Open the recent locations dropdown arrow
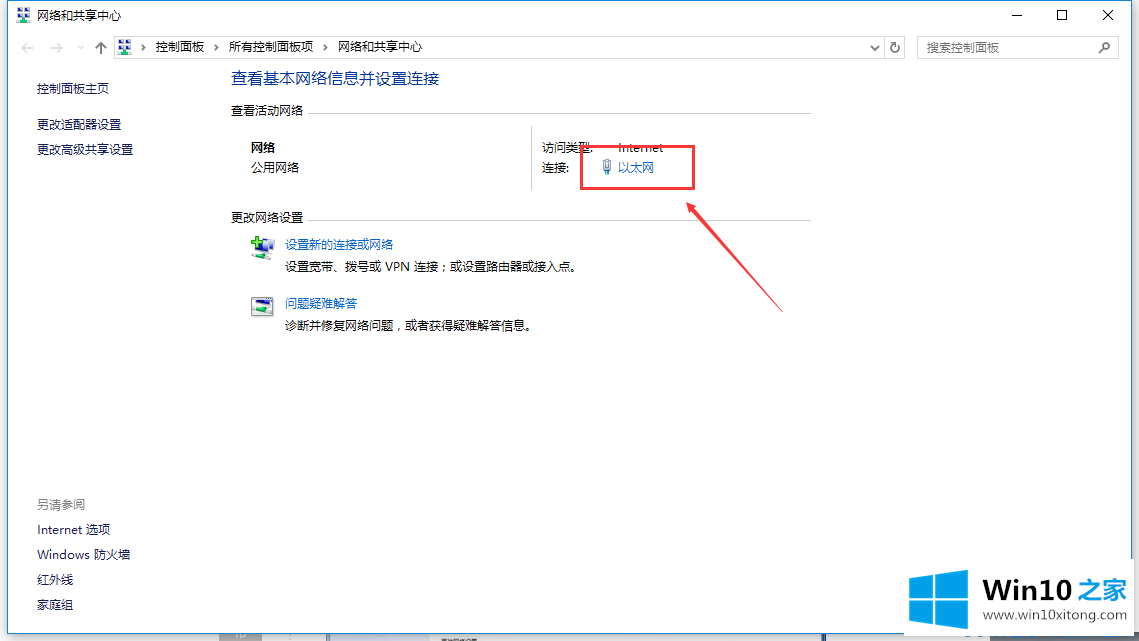 [80, 47]
